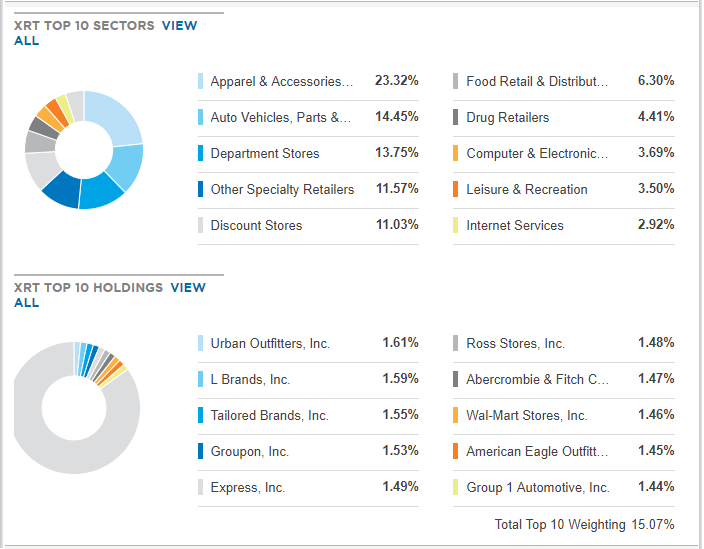Click the Apparel & Accessories color swatch
Screen dimensions: 704x549
coord(201,81)
